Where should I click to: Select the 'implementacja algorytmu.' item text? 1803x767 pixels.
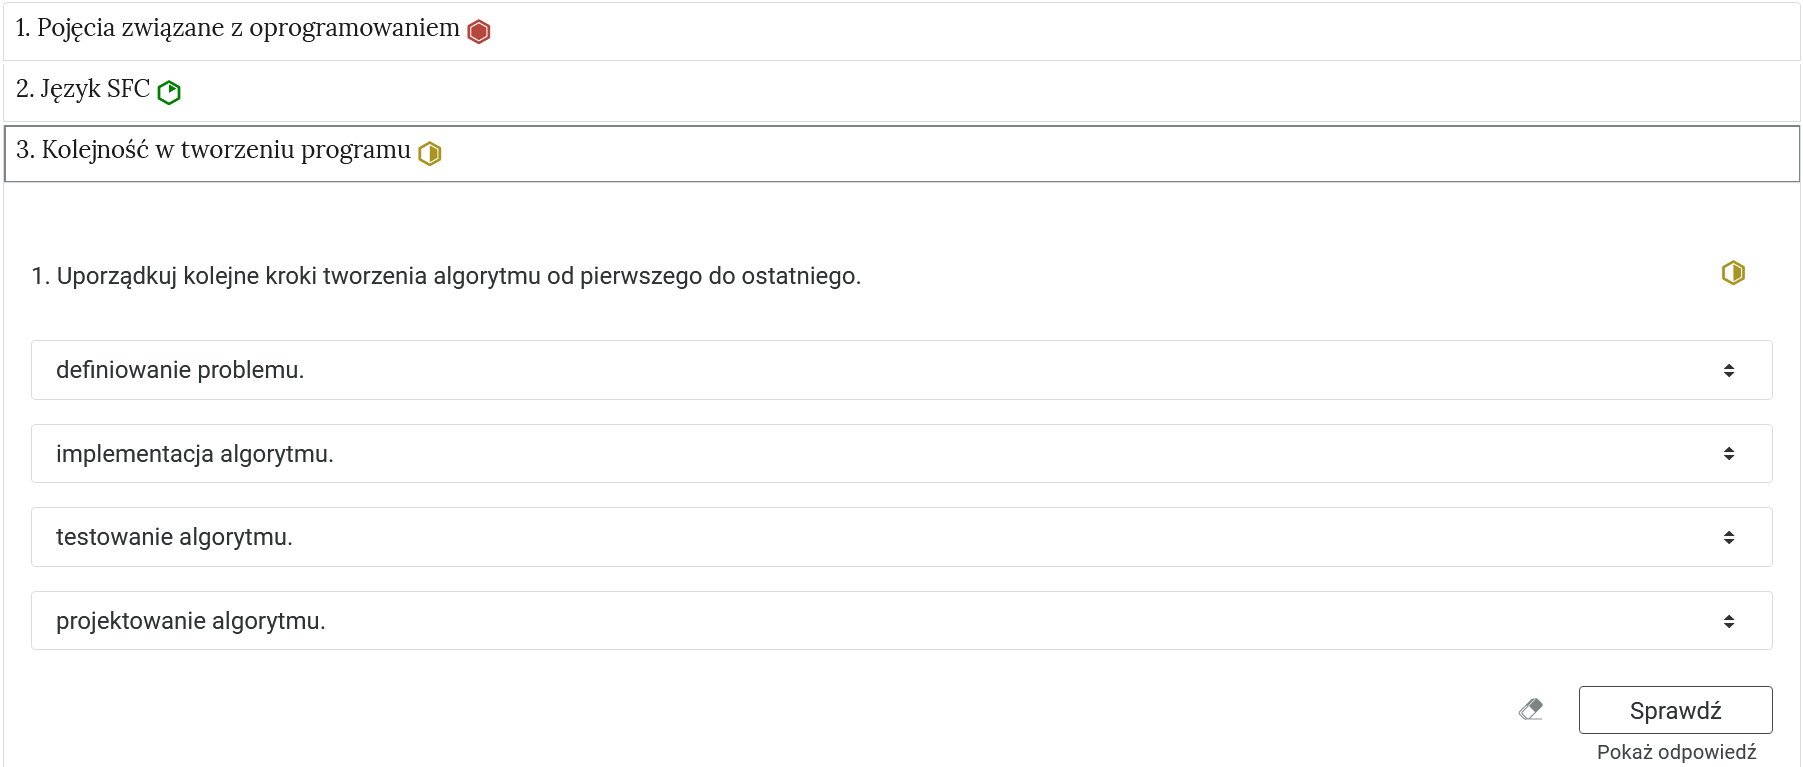tap(195, 454)
